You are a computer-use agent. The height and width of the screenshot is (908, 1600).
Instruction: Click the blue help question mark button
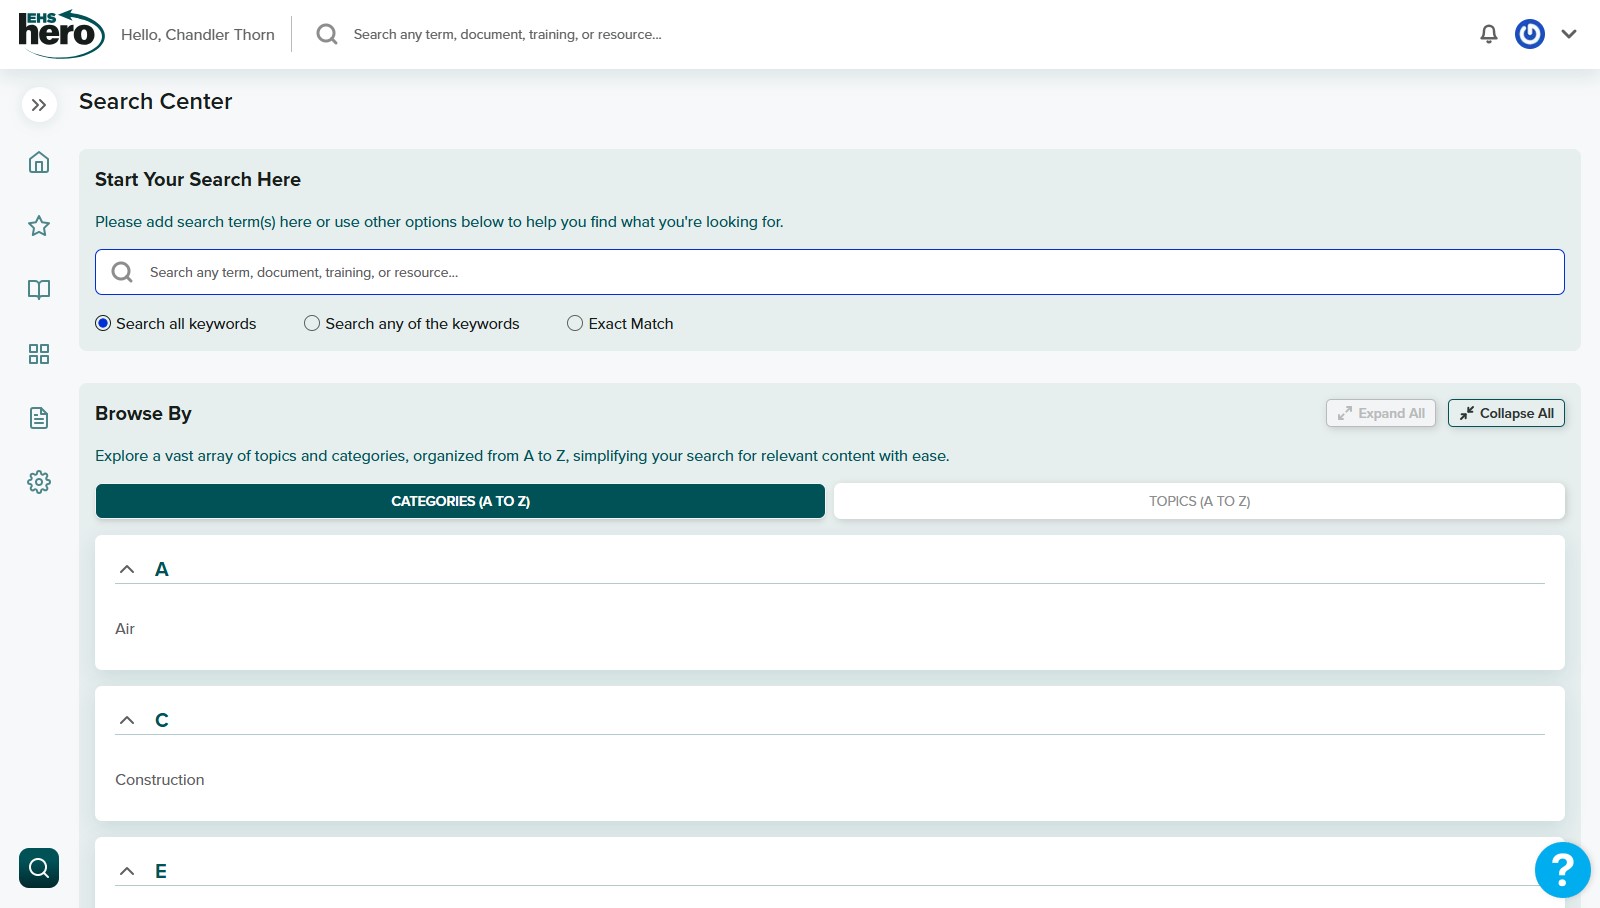coord(1562,870)
